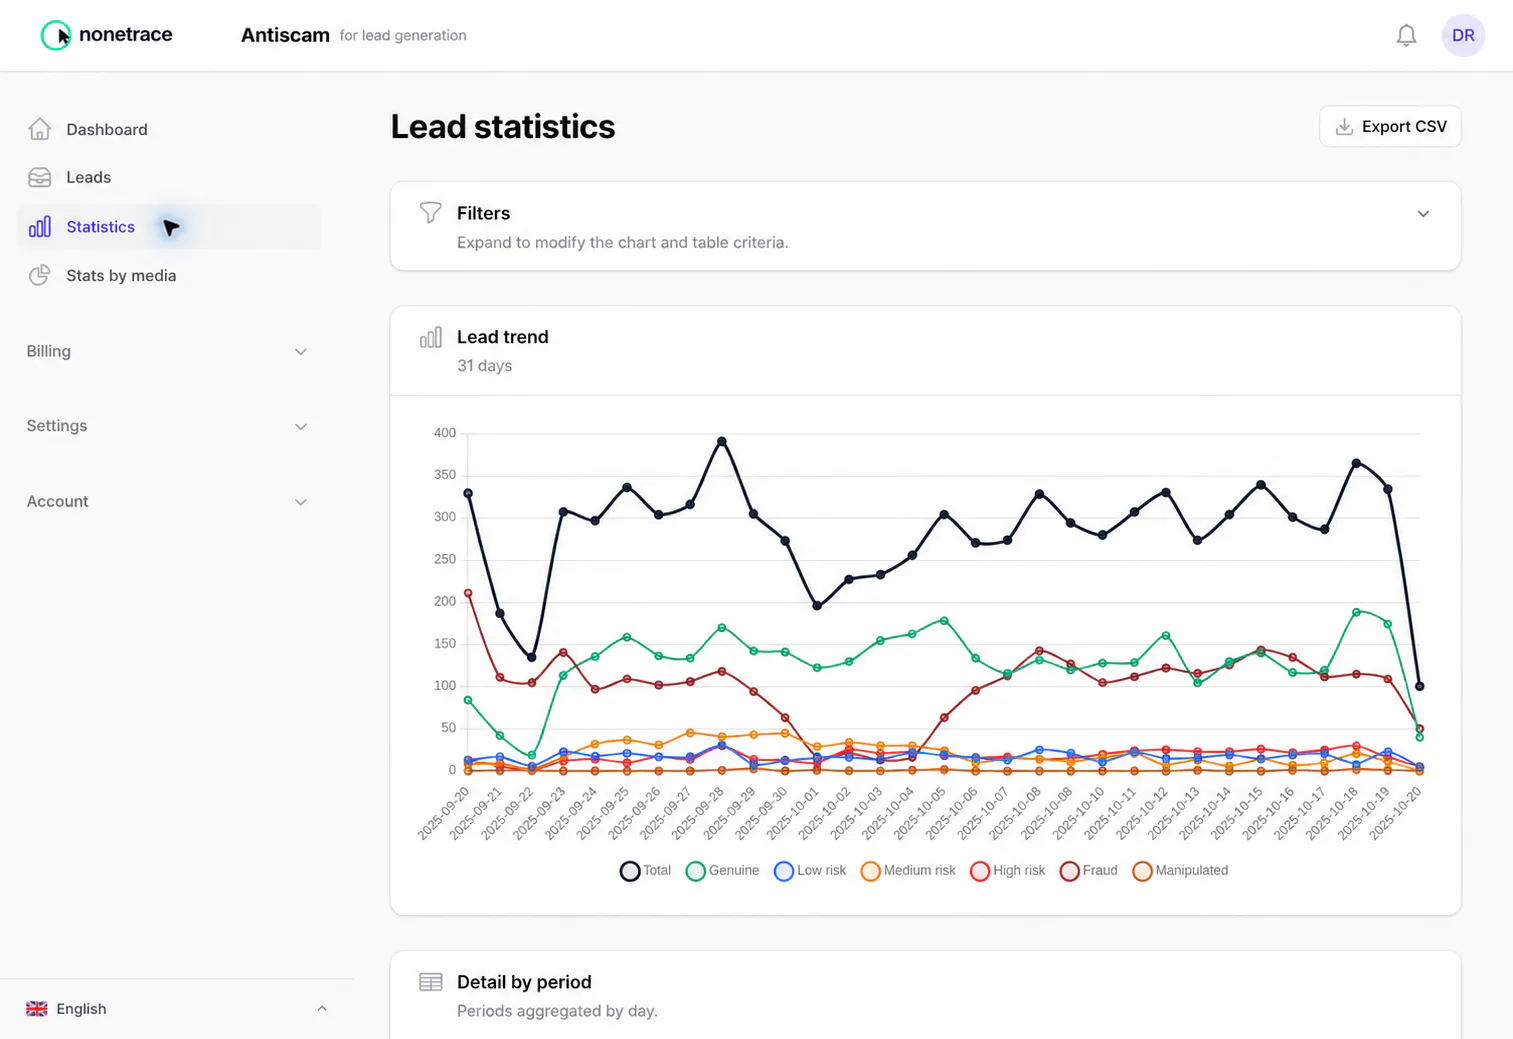Screen dimensions: 1513x1039
Task: Click the Total peak point on 2025-09-28
Action: (722, 441)
